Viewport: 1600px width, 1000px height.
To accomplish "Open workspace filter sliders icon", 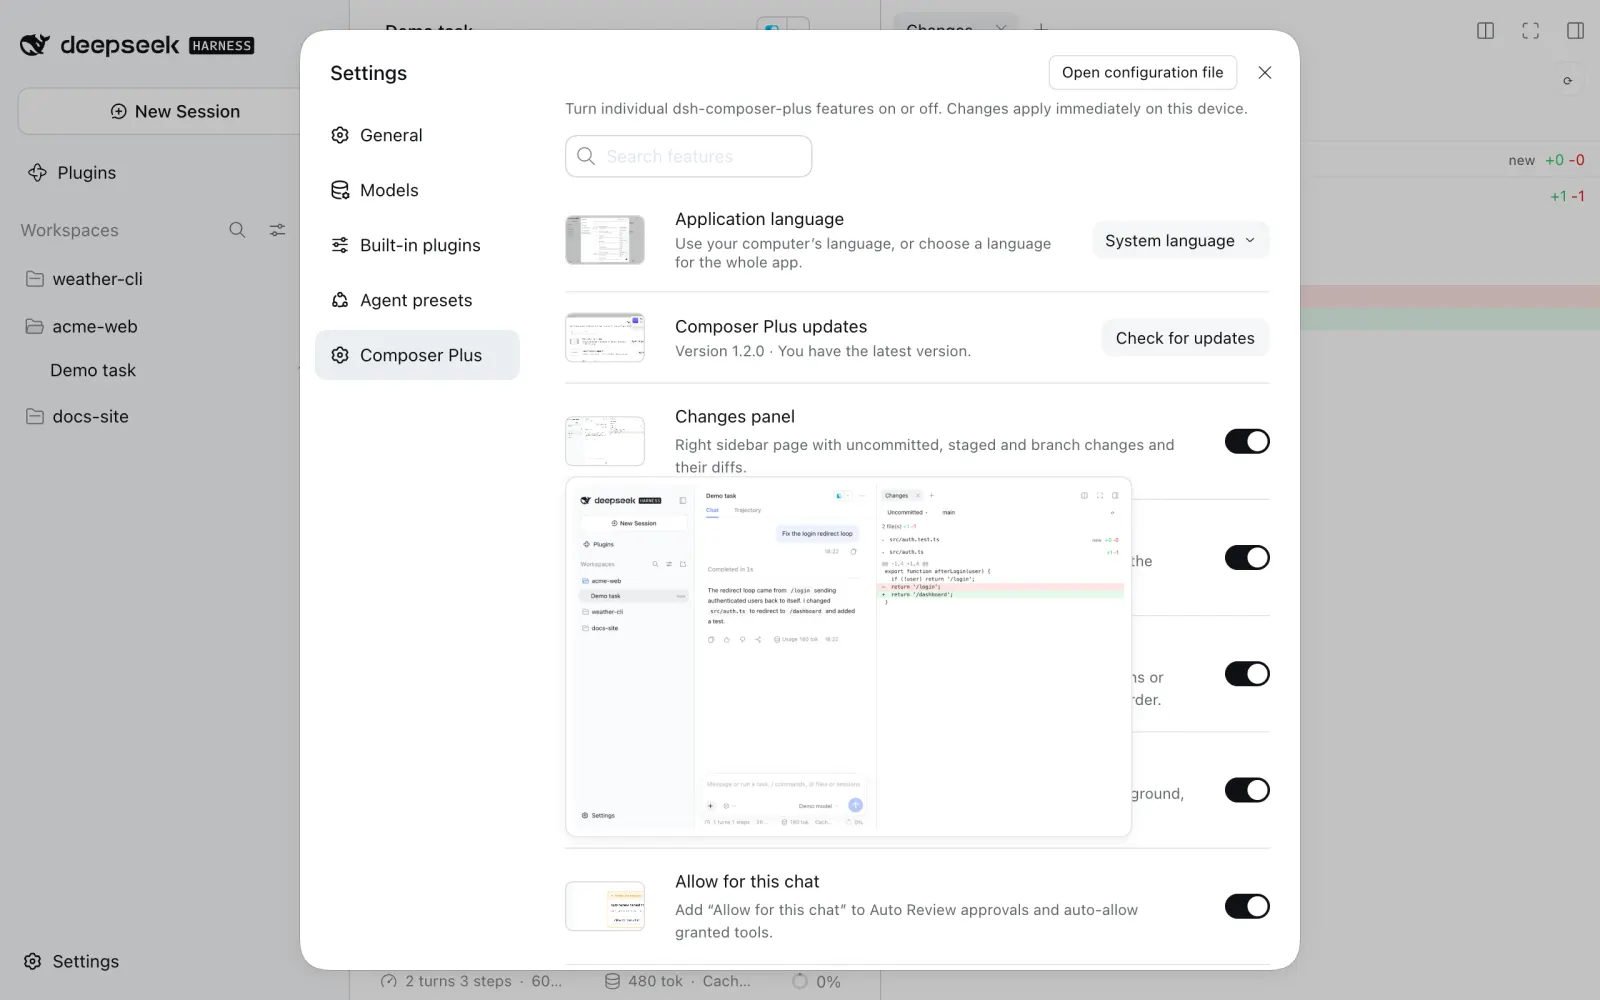I will click(278, 230).
